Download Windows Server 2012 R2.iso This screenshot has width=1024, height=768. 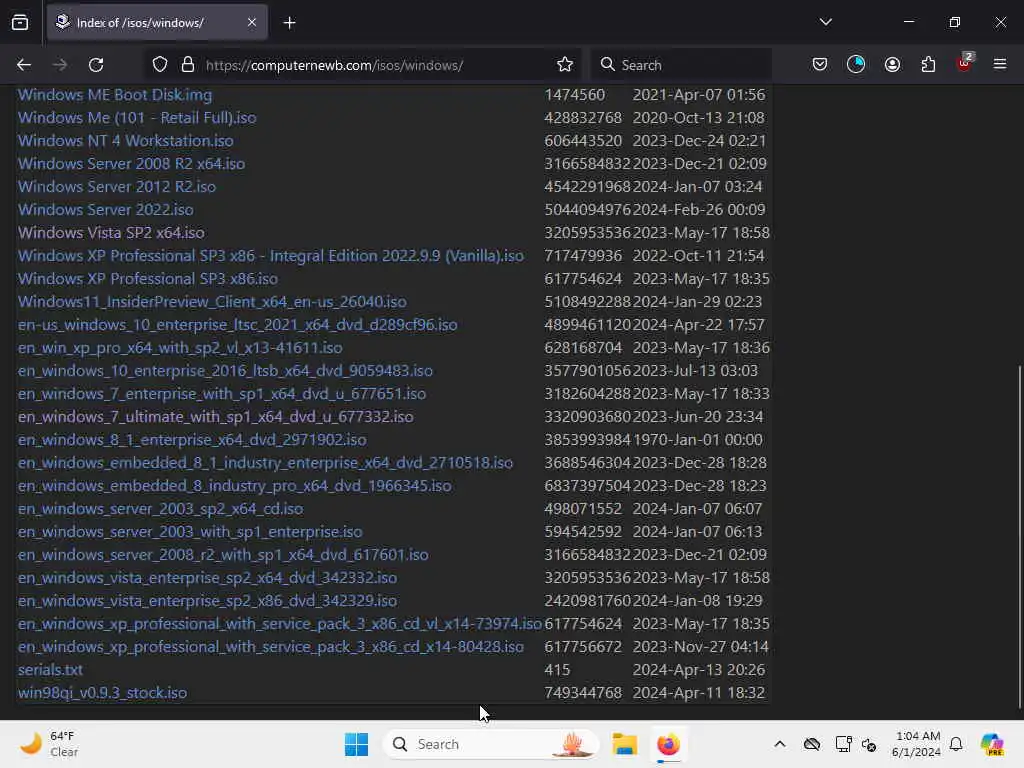click(117, 187)
